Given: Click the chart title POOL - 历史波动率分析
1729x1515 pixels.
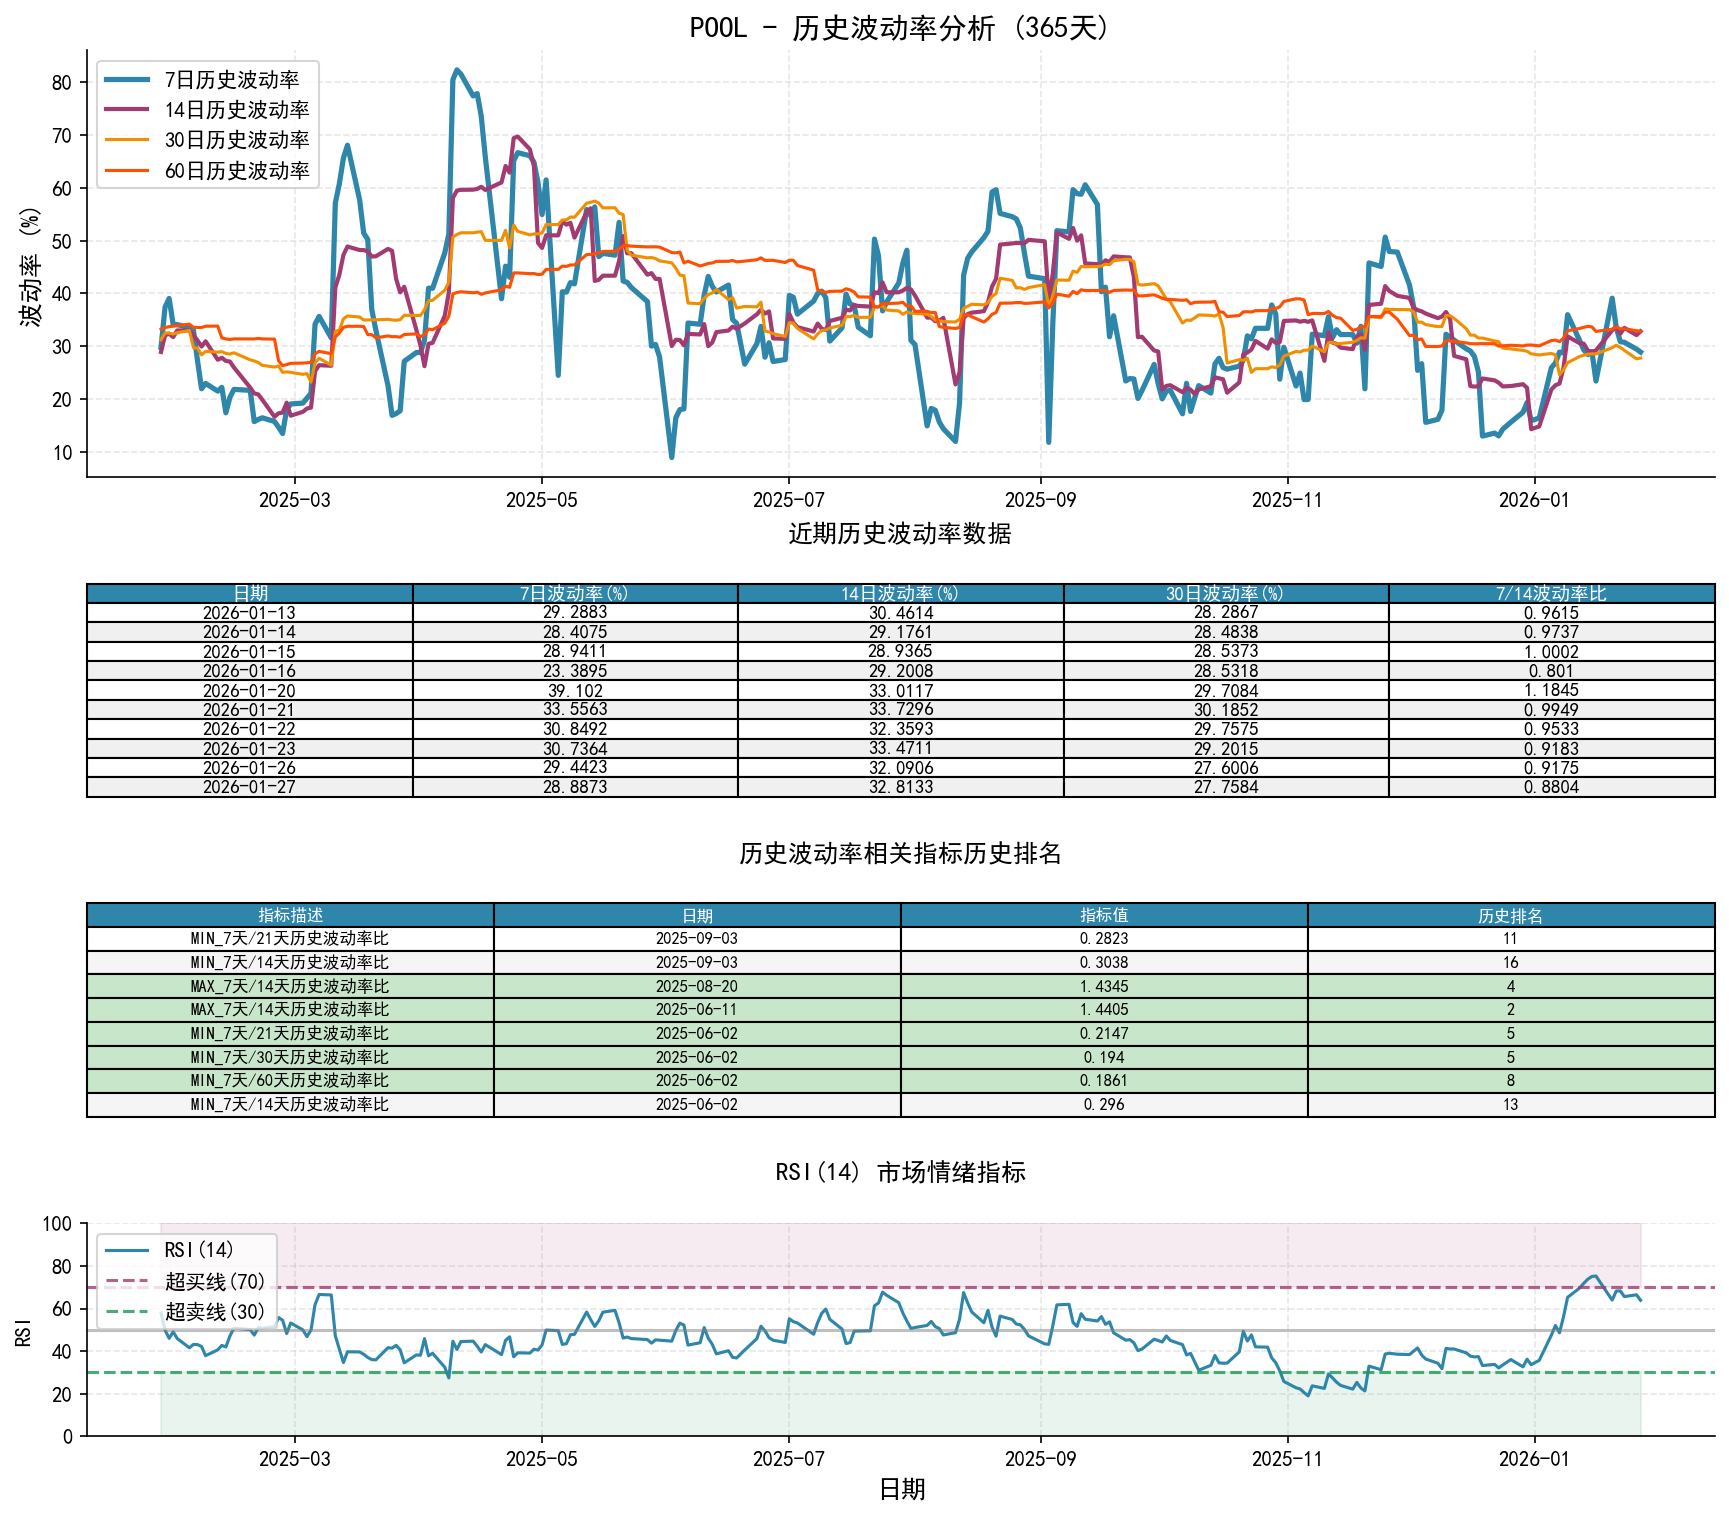Looking at the screenshot, I should pyautogui.click(x=900, y=28).
